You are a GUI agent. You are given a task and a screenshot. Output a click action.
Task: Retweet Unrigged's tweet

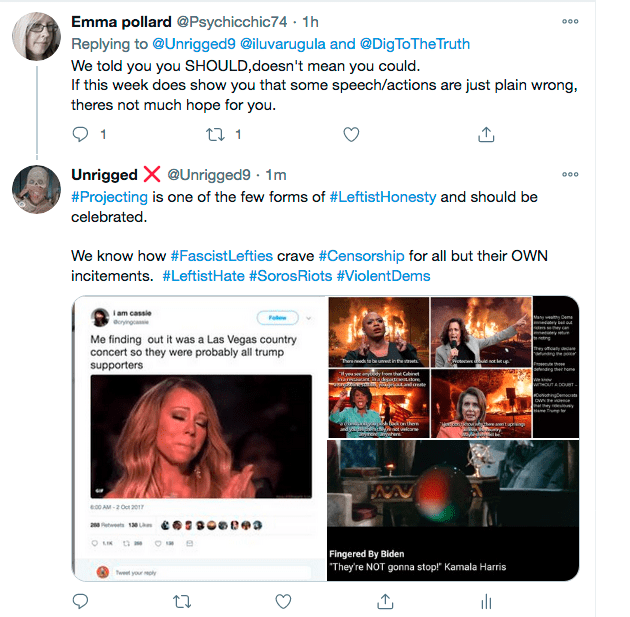point(182,601)
